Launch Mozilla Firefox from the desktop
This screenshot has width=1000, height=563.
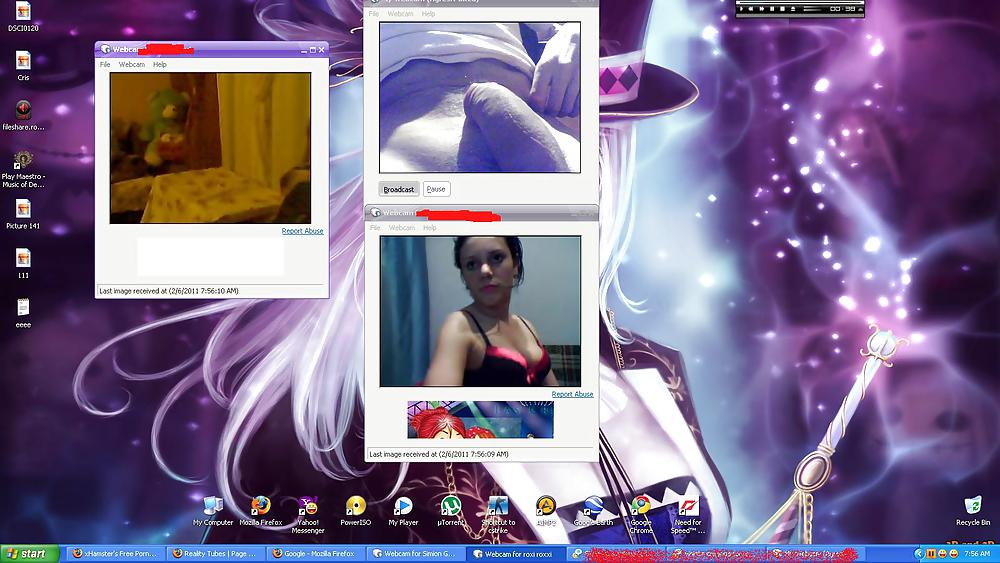tap(260, 511)
